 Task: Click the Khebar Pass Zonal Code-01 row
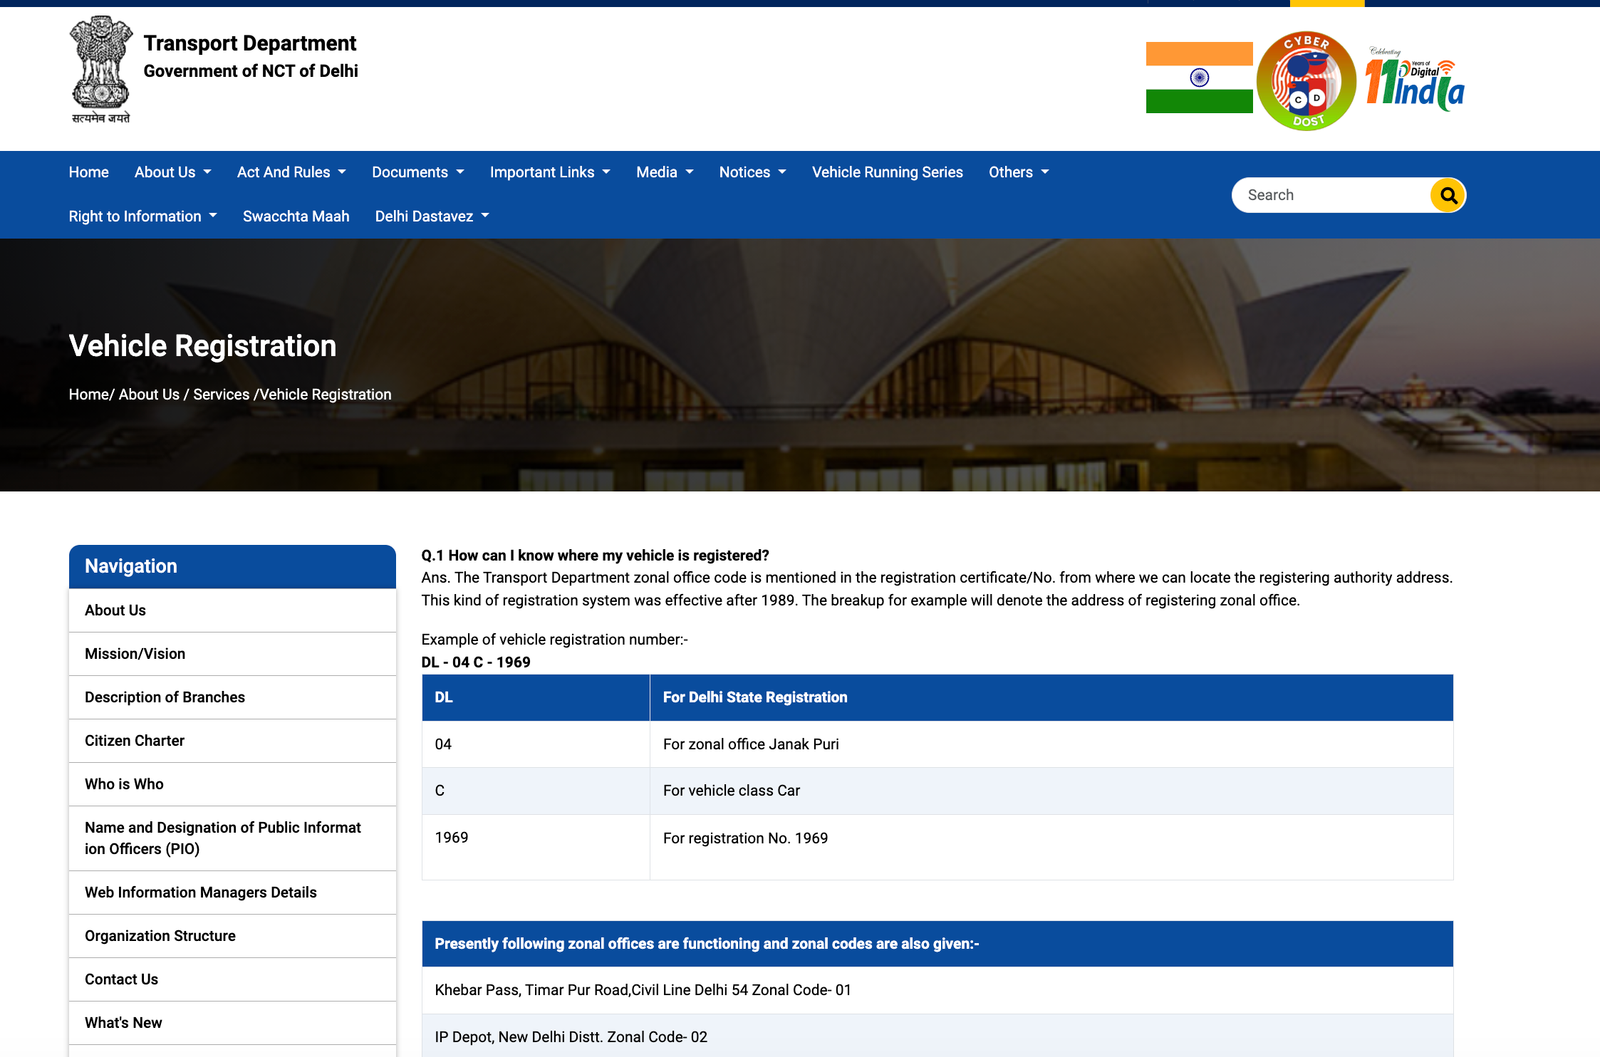point(937,990)
